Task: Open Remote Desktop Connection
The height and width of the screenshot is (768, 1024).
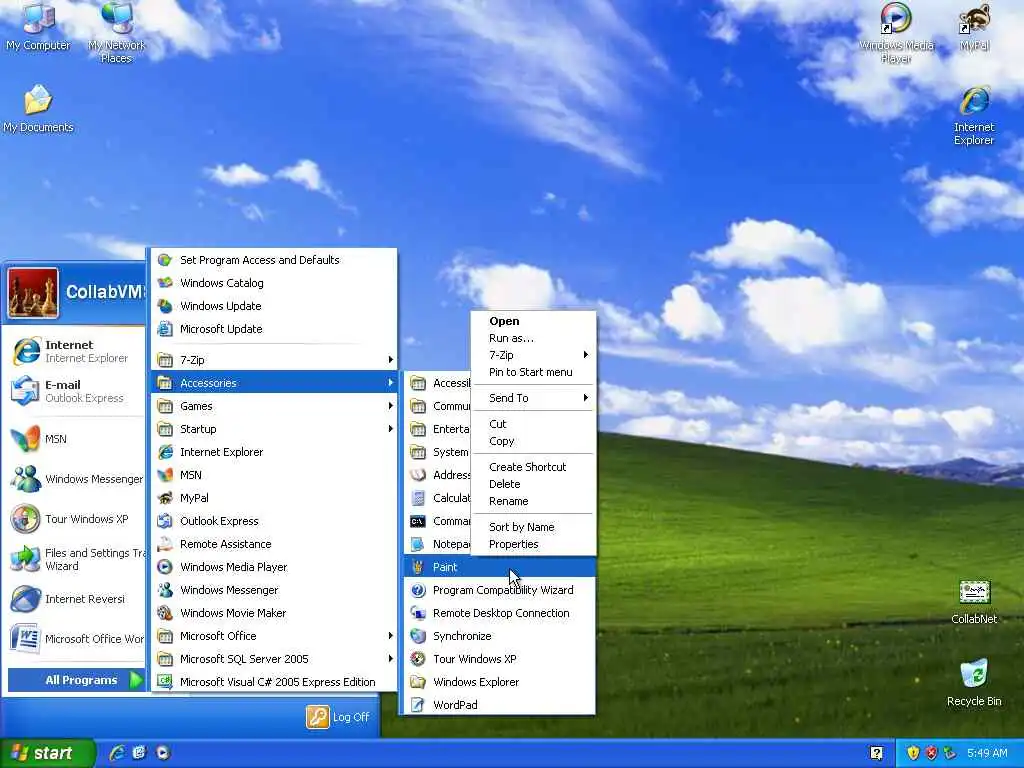Action: click(500, 613)
